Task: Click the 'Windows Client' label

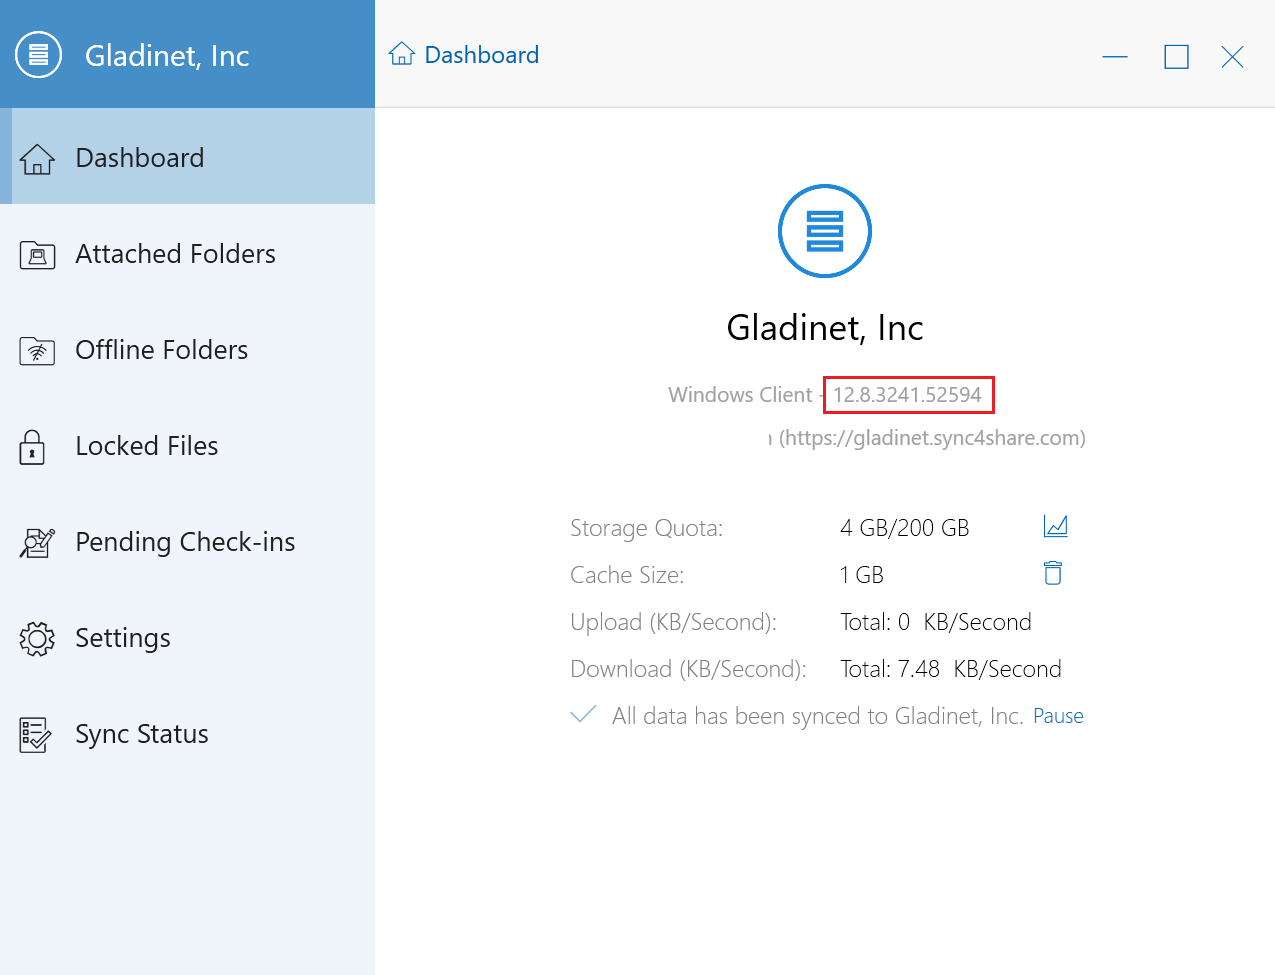Action: [740, 395]
